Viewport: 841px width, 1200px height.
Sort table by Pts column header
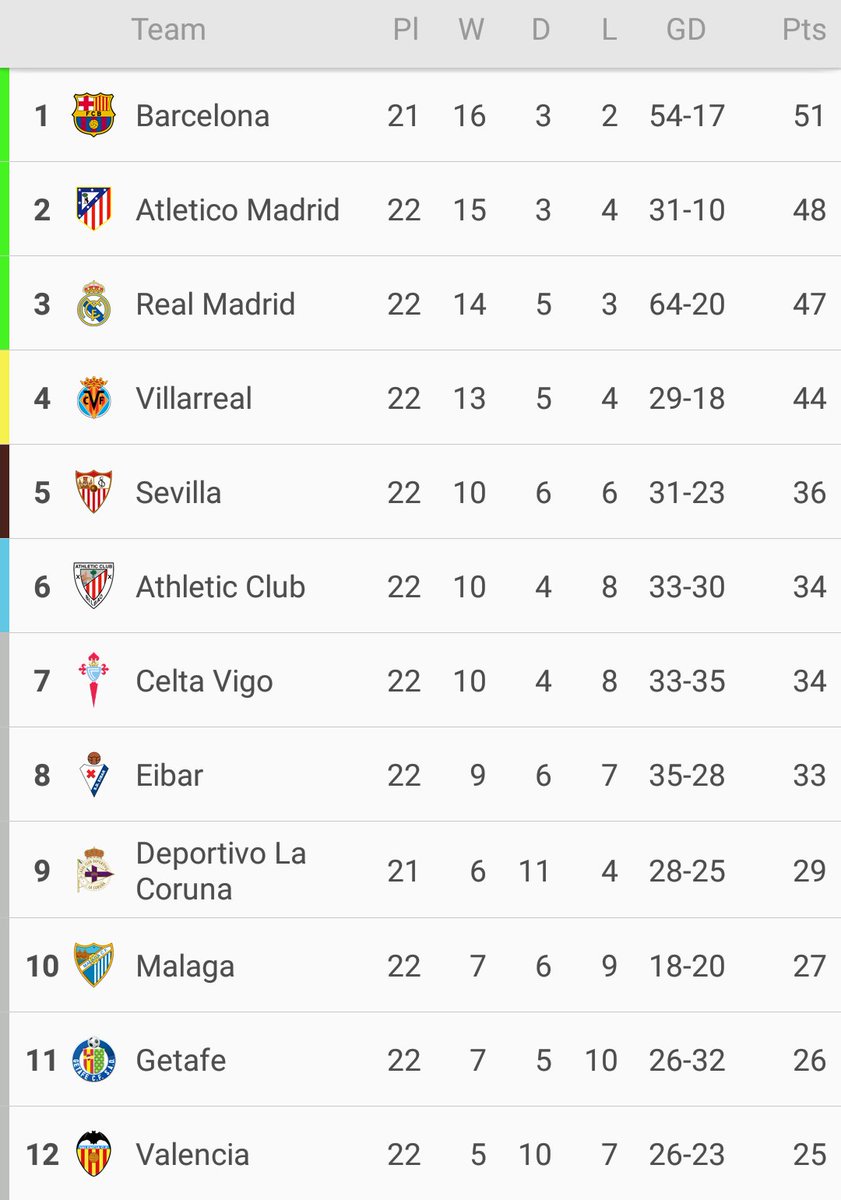pos(803,30)
